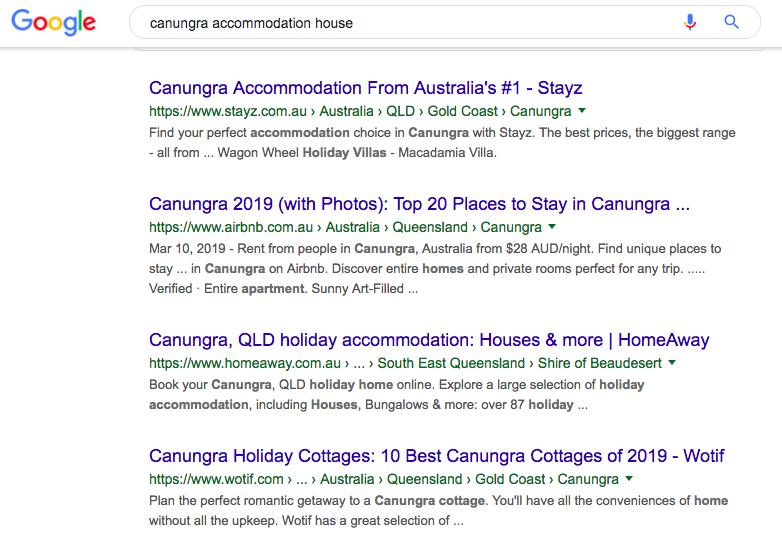The height and width of the screenshot is (549, 782).
Task: Open the Stayz Canungra Accommodation result
Action: [365, 88]
